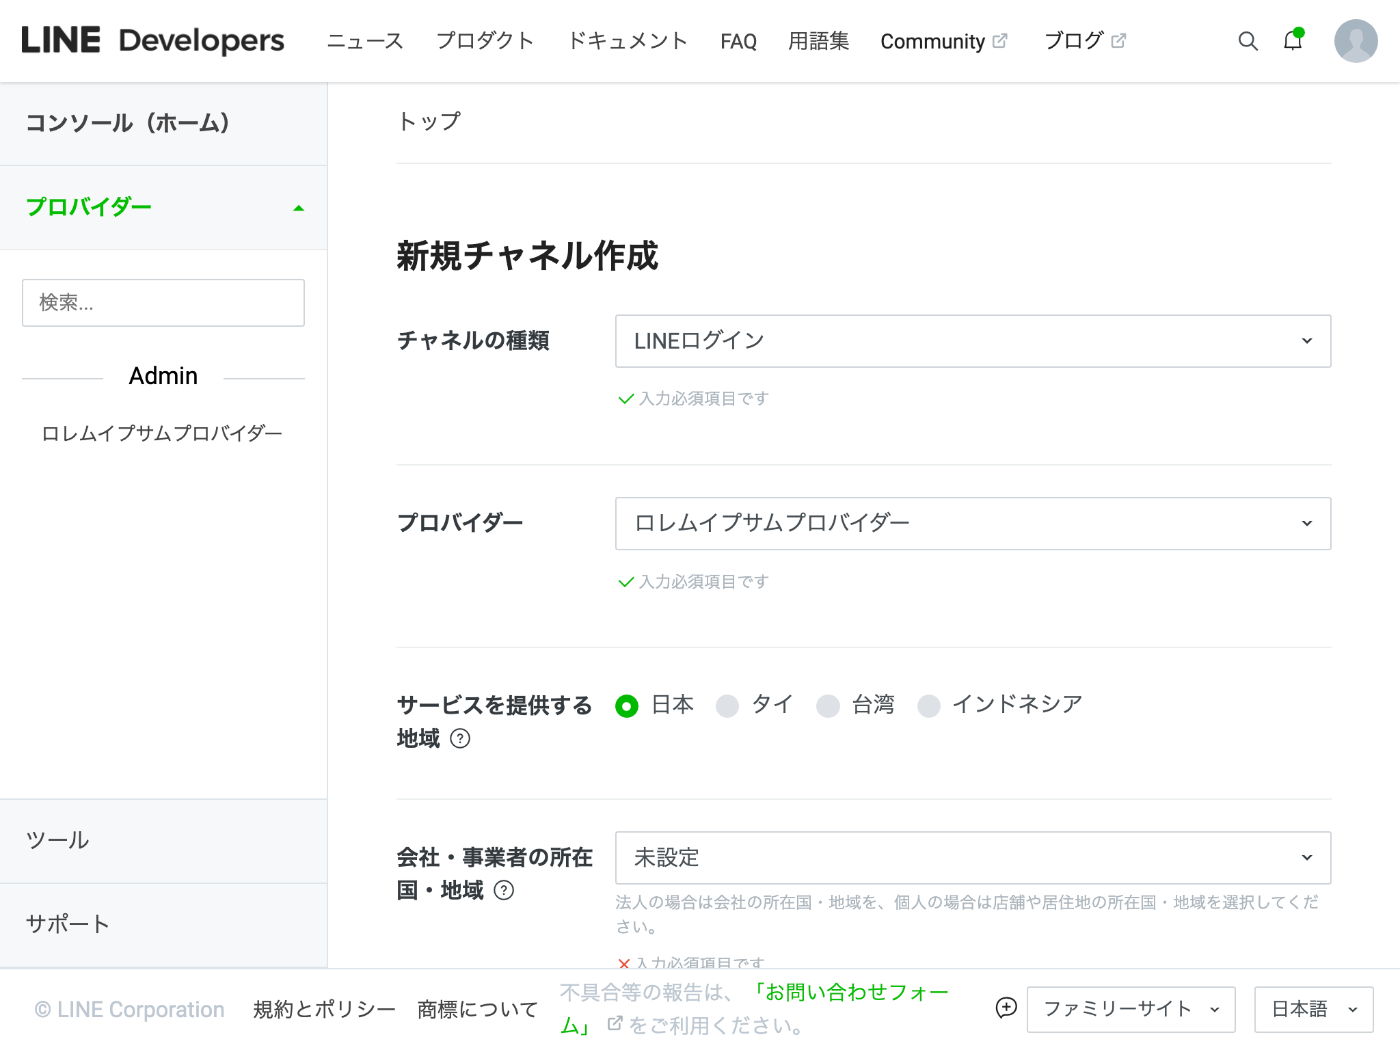The width and height of the screenshot is (1400, 1050).
Task: Click the Admin label in the sidebar
Action: [x=163, y=376]
